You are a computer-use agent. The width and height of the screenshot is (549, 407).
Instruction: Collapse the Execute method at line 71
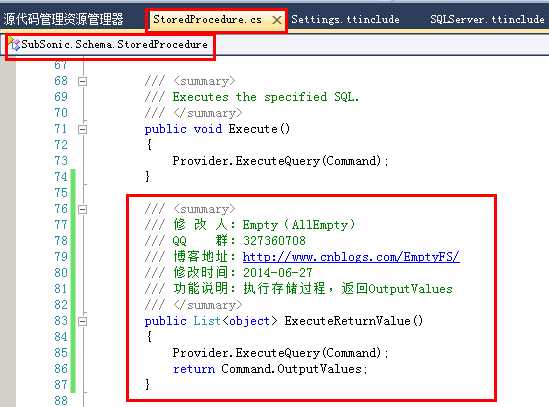[x=83, y=130]
